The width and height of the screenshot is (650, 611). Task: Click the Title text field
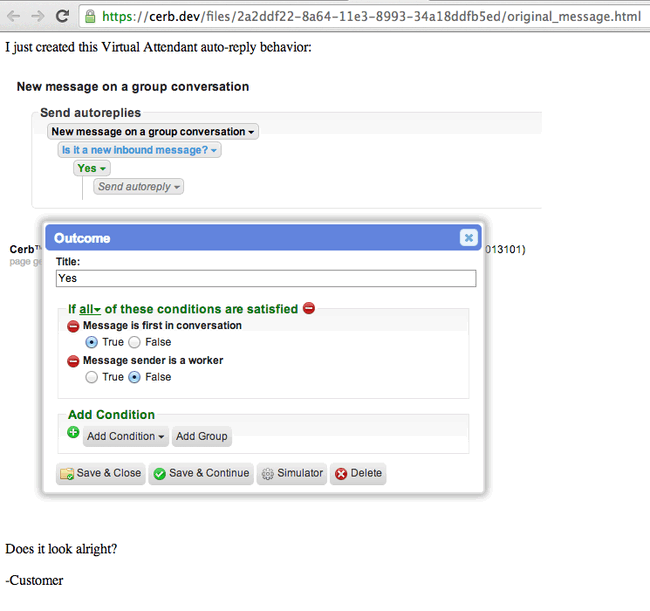click(266, 278)
